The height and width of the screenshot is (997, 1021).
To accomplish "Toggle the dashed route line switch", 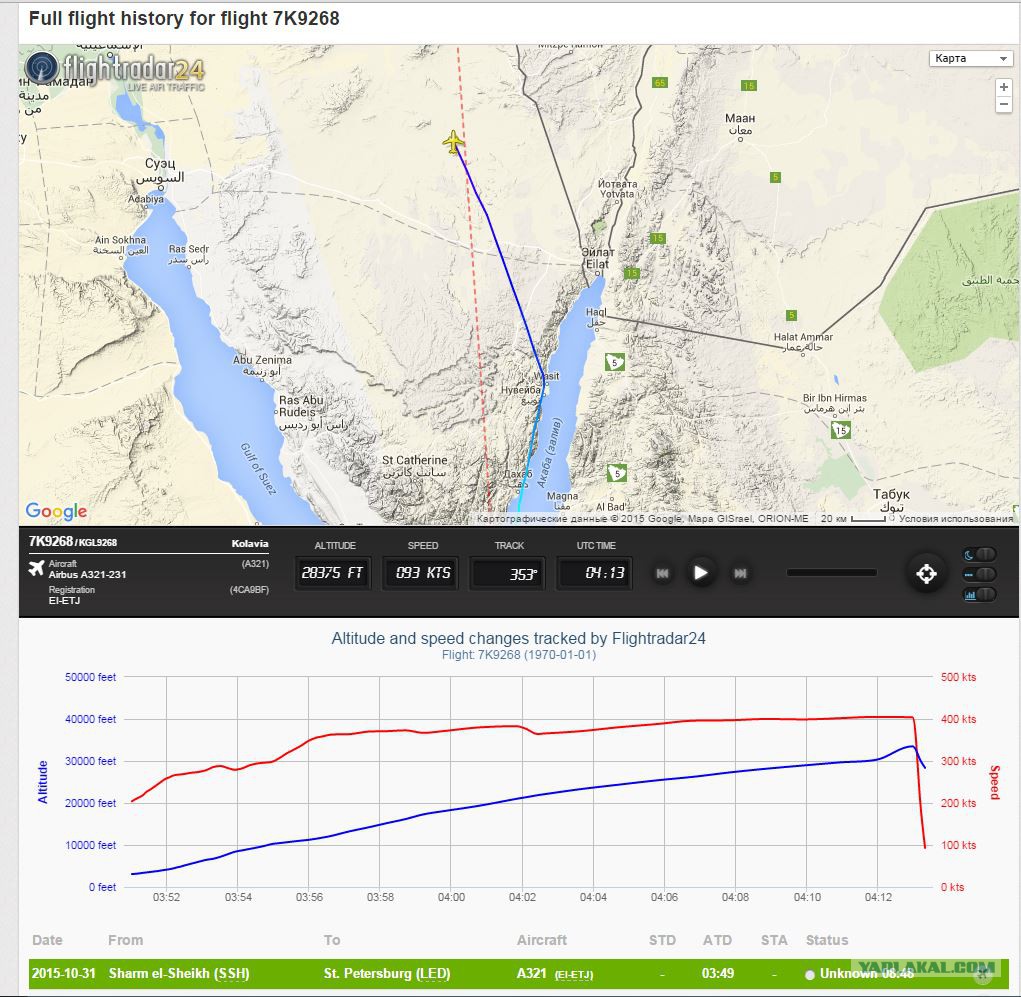I will (x=979, y=574).
